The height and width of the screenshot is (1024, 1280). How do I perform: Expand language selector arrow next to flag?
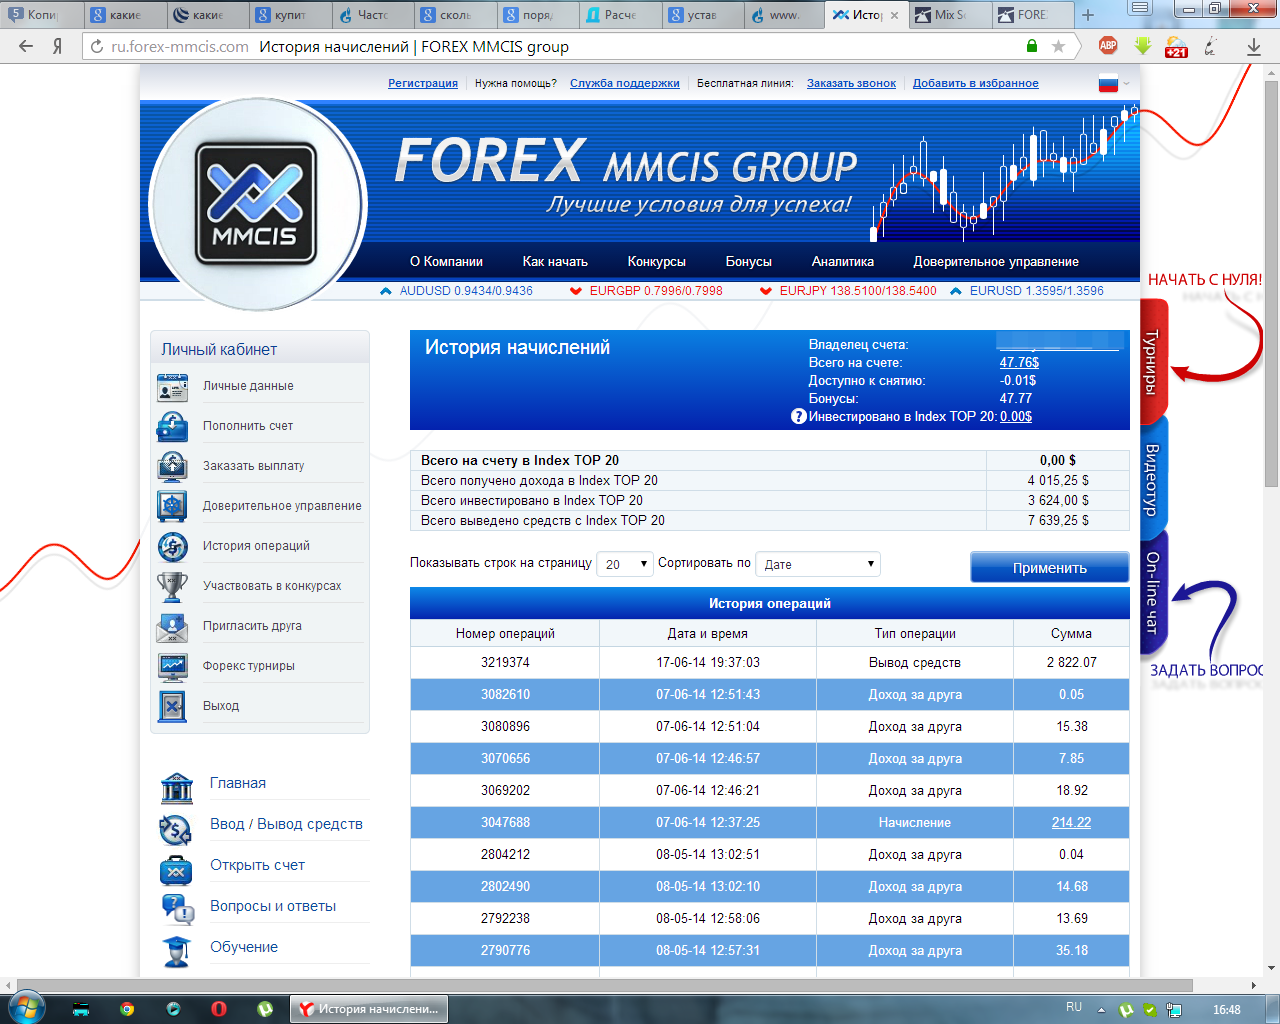[1127, 84]
